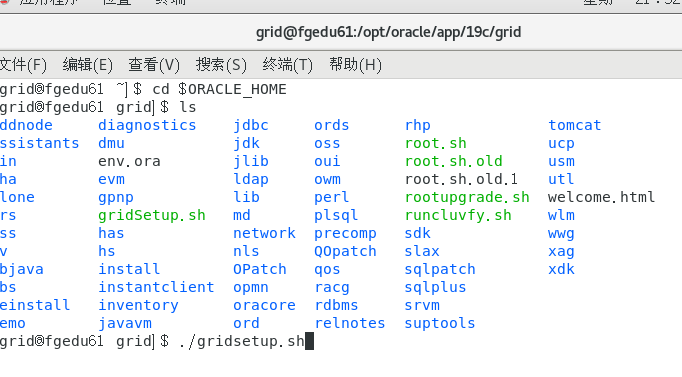The image size is (682, 377).
Task: Click the 'racg' directory entry
Action: [332, 288]
